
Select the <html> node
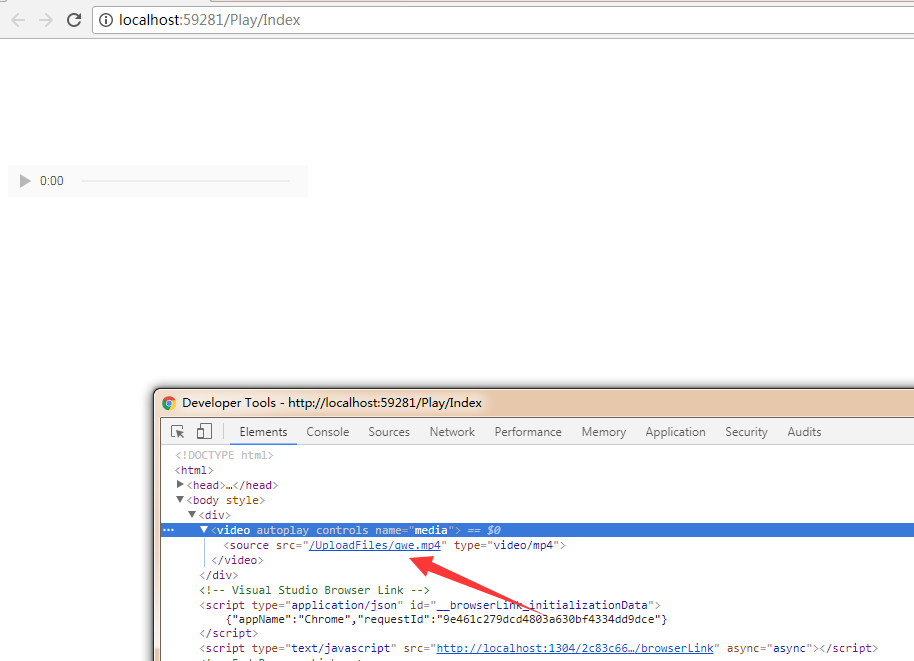194,470
